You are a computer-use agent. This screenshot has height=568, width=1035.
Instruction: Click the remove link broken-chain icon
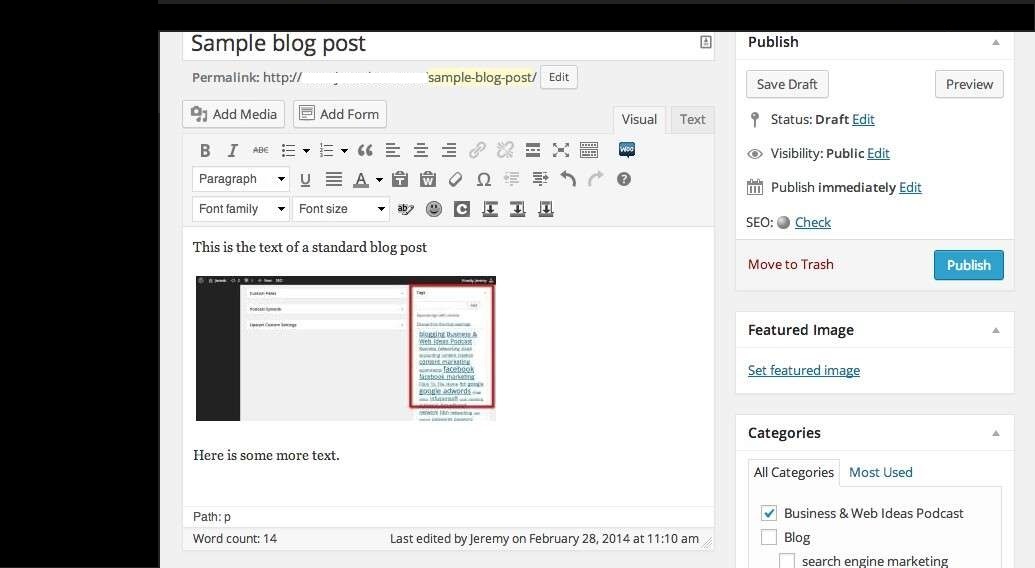(505, 150)
